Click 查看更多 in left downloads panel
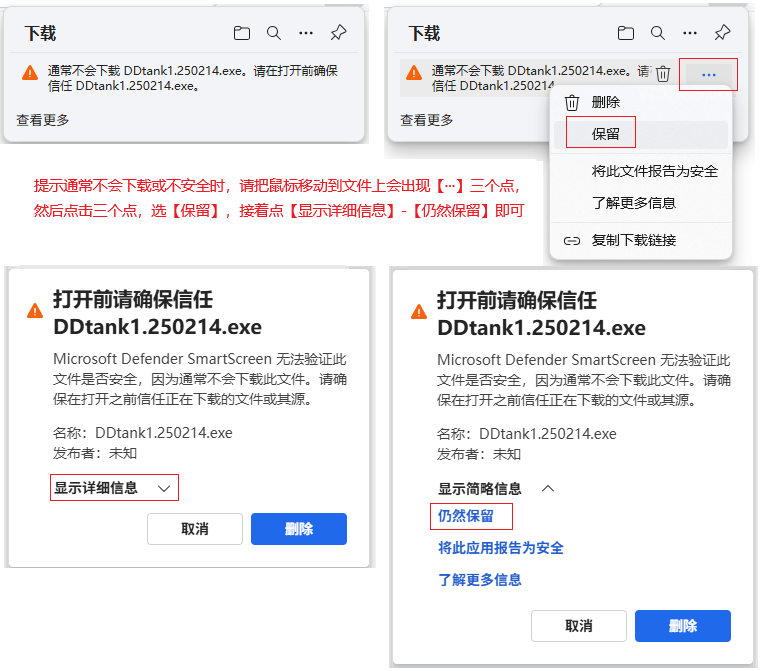The image size is (767, 671). tap(43, 120)
